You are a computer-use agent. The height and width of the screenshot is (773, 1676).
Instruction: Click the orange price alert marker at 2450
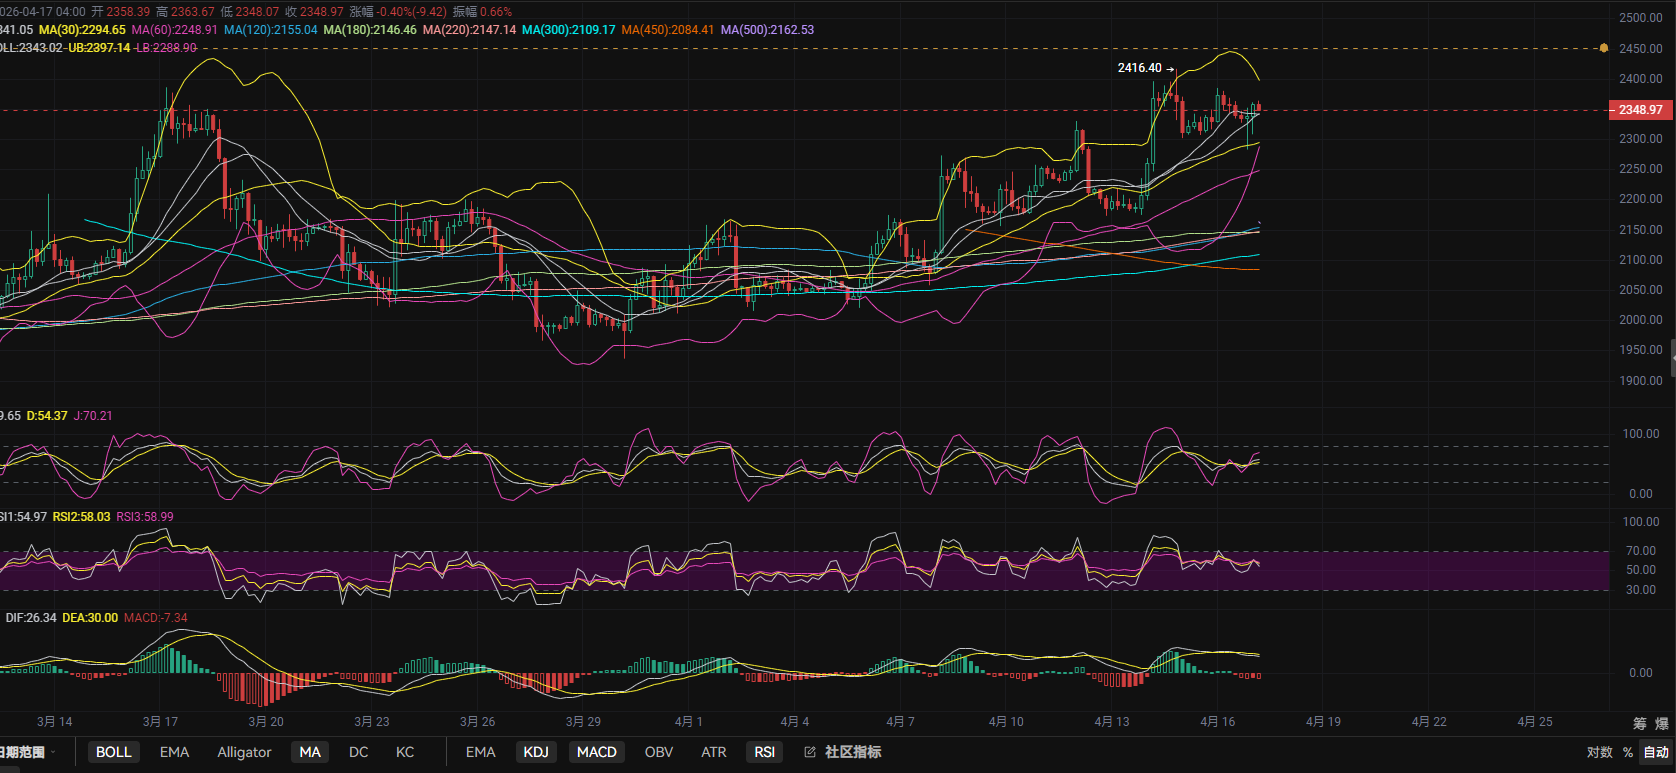tap(1604, 48)
